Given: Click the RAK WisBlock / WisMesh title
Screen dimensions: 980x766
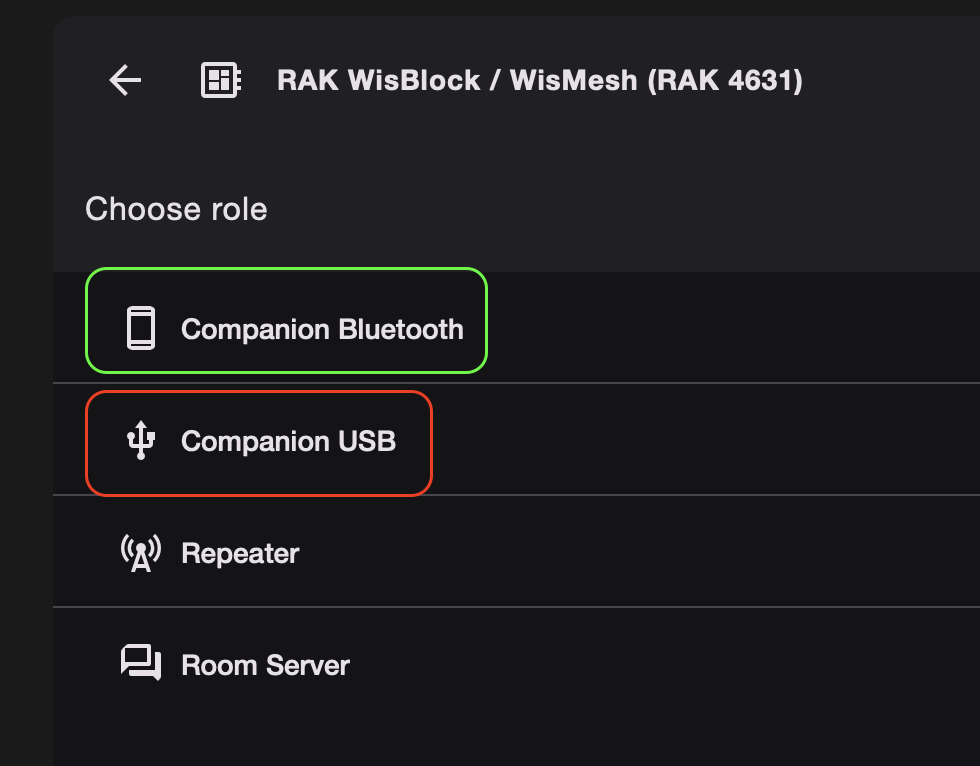Looking at the screenshot, I should coord(539,80).
